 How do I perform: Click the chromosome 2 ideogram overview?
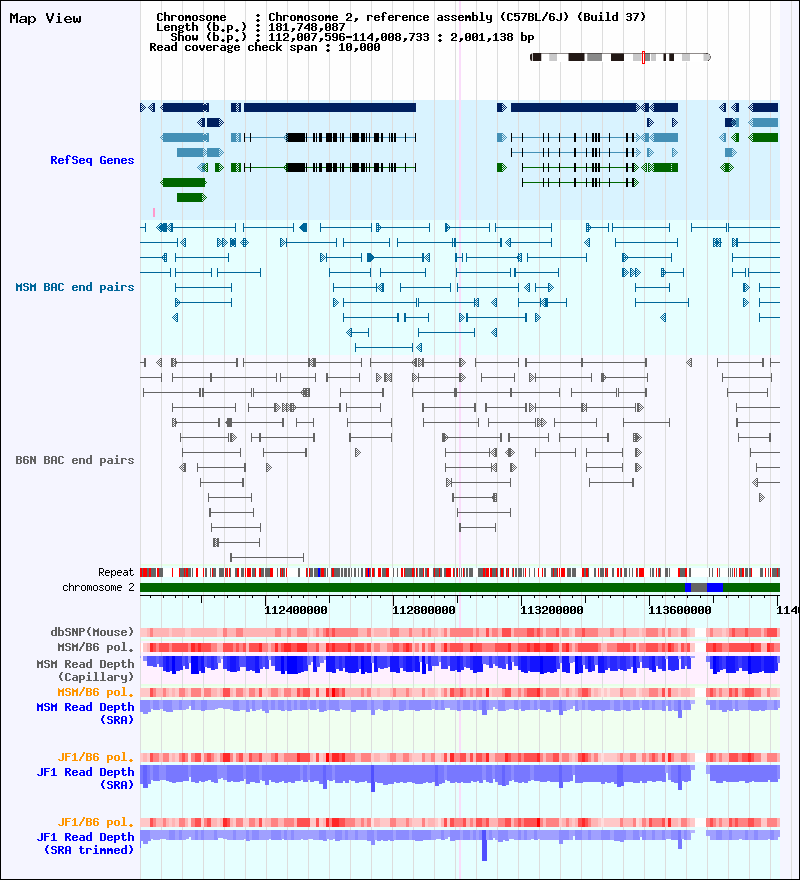point(620,57)
